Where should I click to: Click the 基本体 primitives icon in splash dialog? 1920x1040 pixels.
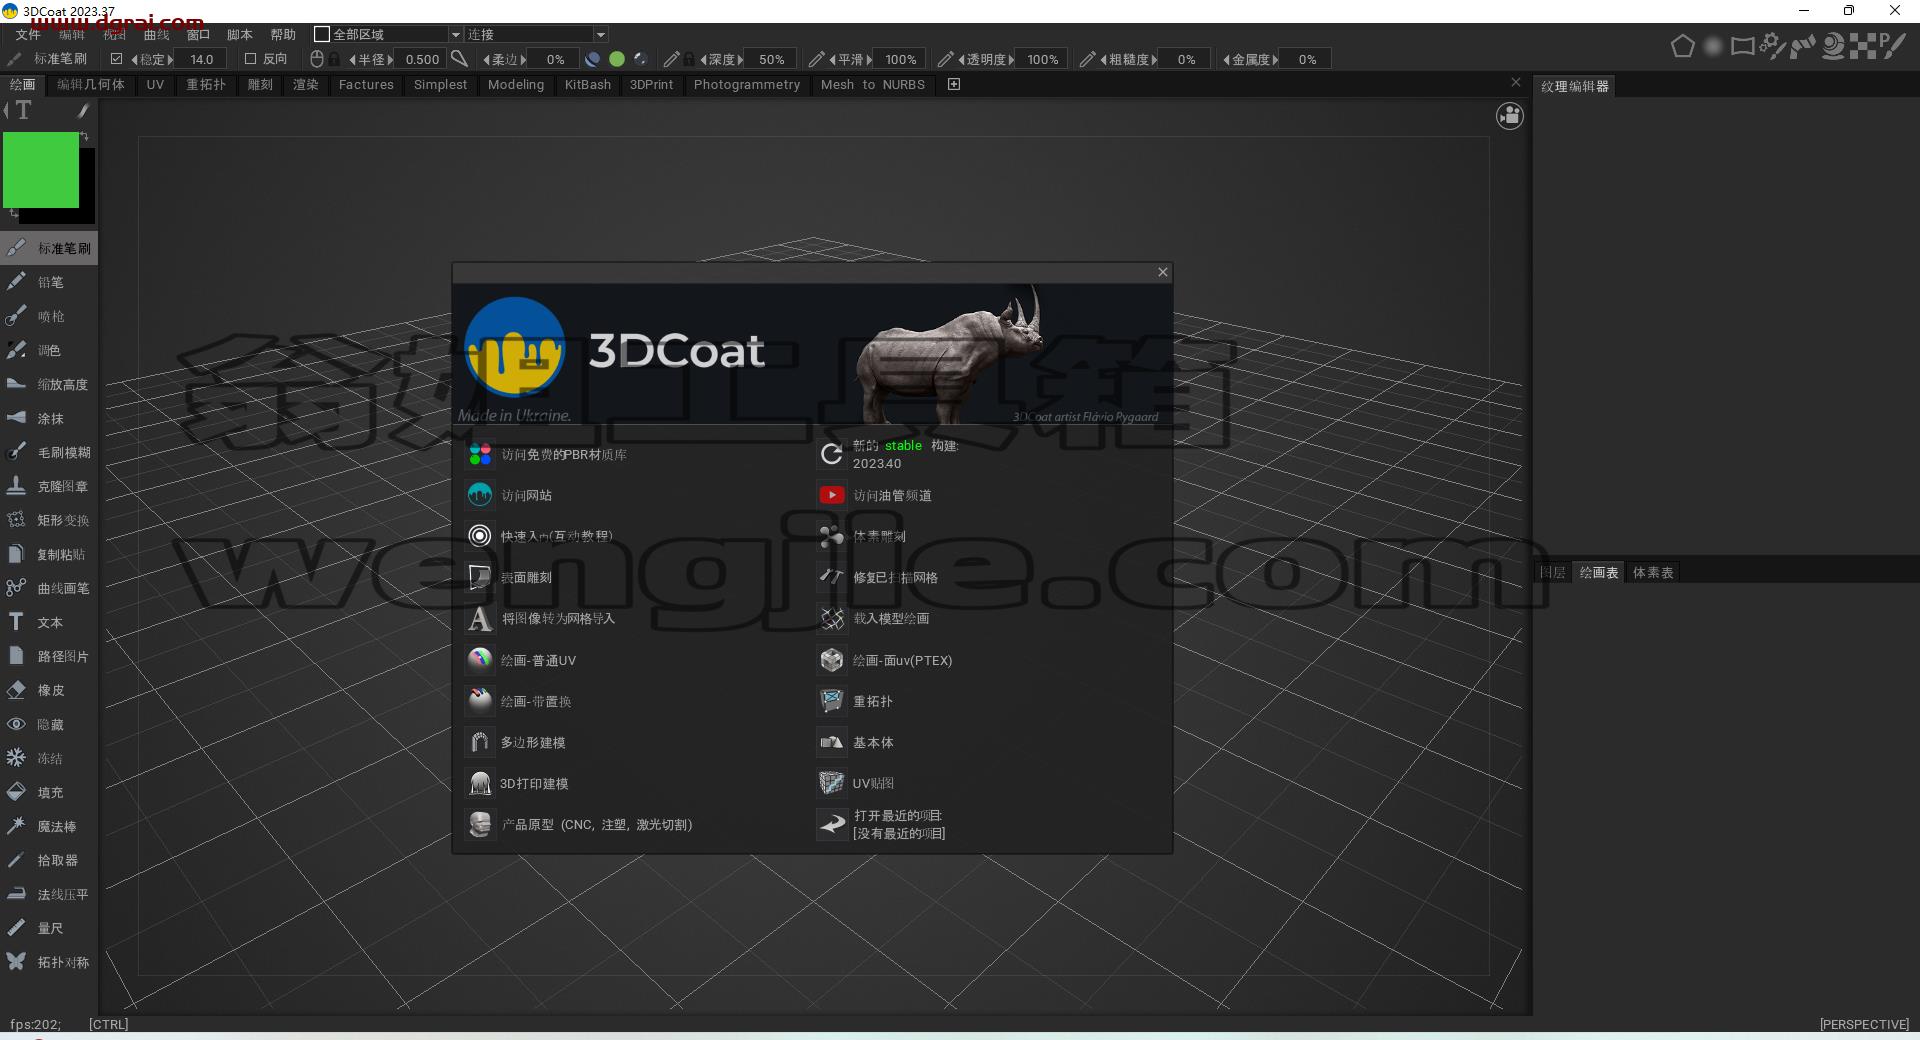[831, 742]
